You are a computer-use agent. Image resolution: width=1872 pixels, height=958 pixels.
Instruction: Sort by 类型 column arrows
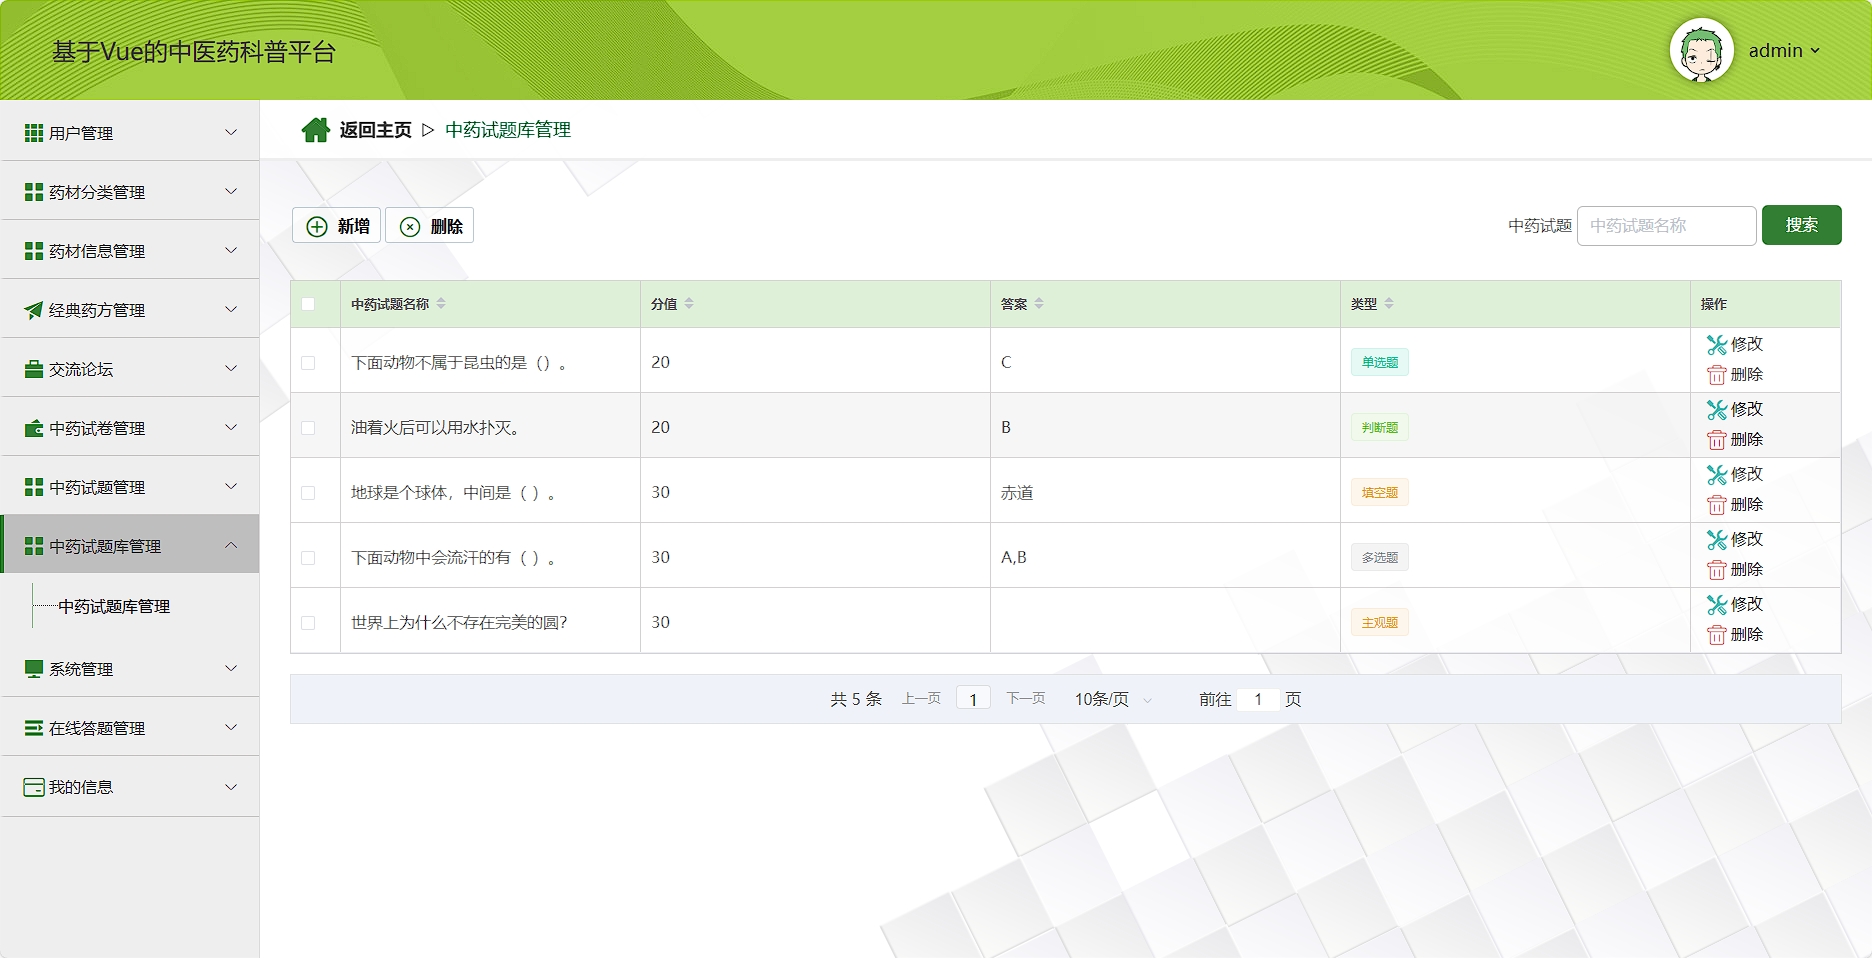coord(1389,304)
